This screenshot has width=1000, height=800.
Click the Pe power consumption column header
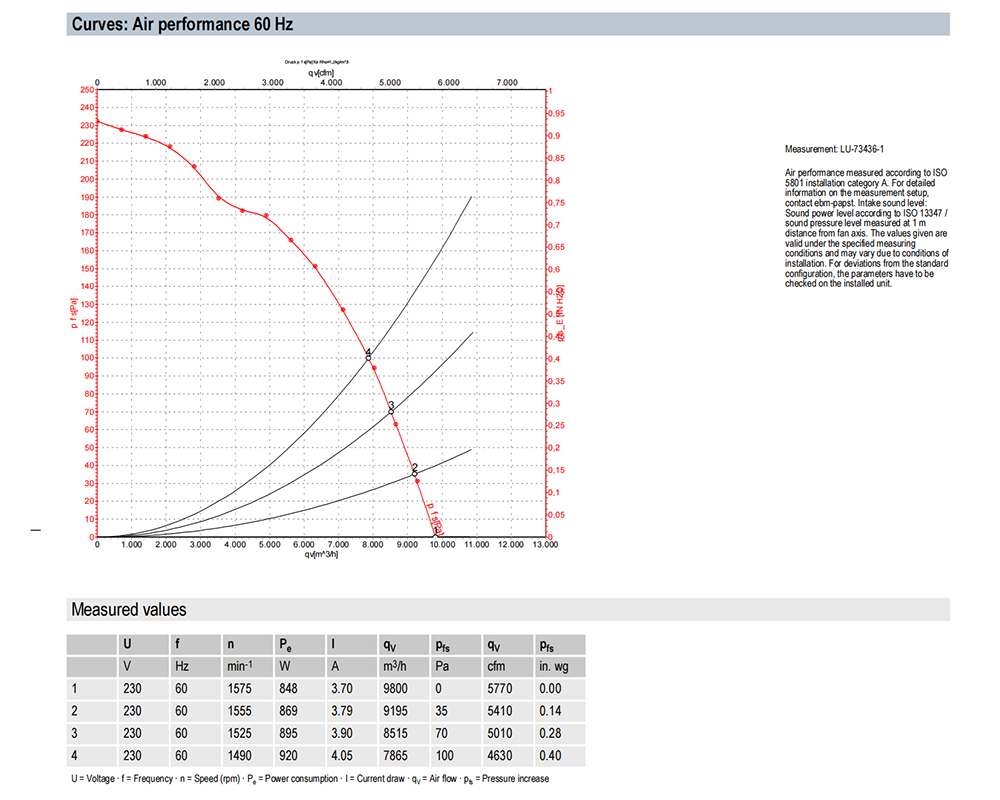point(285,645)
